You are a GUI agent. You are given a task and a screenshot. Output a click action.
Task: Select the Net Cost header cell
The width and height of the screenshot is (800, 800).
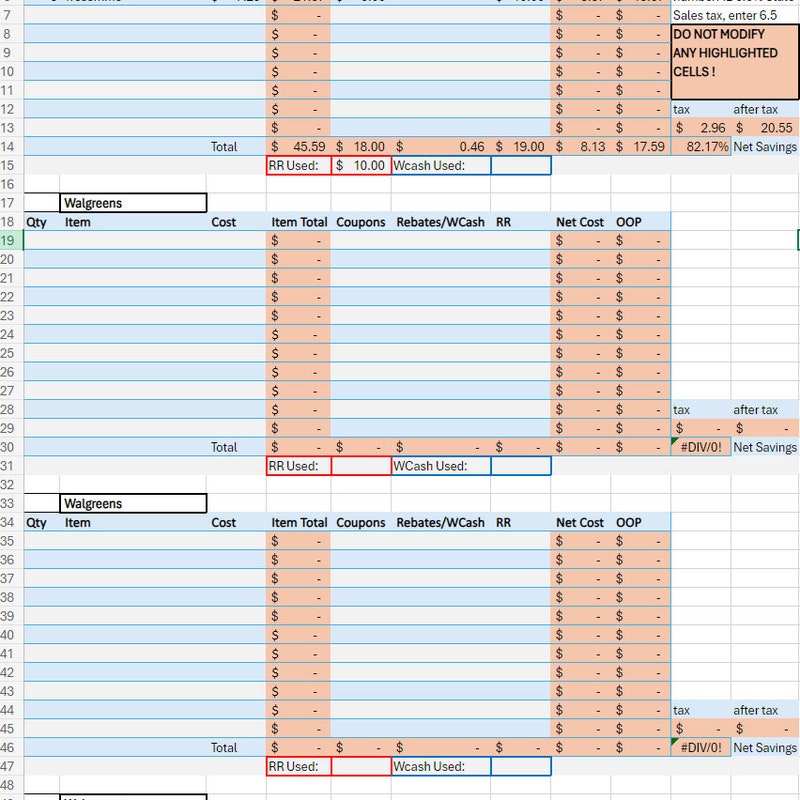pos(578,222)
